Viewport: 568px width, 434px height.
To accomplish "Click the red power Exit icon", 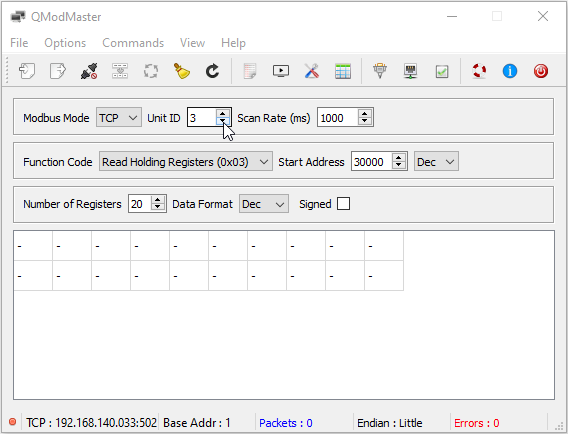I will (541, 71).
